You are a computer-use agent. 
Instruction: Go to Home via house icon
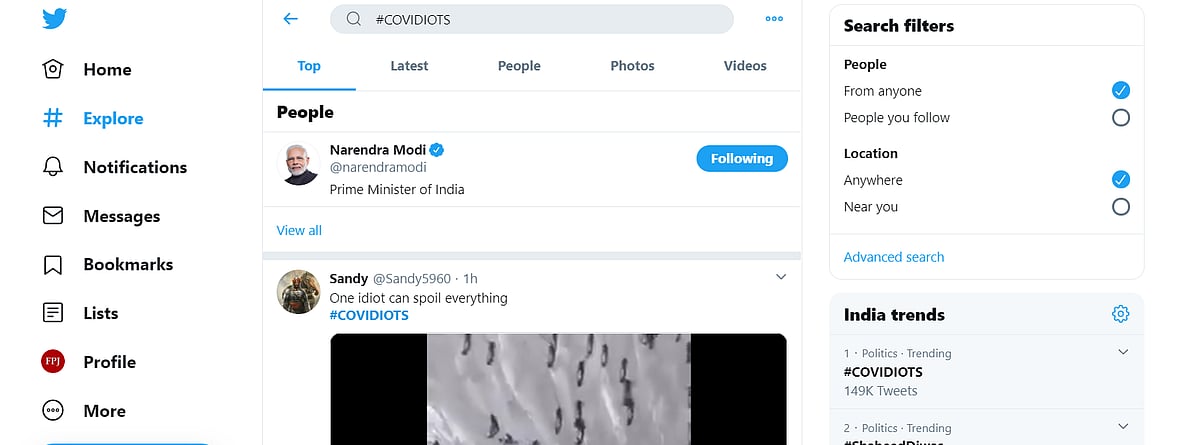(x=53, y=70)
